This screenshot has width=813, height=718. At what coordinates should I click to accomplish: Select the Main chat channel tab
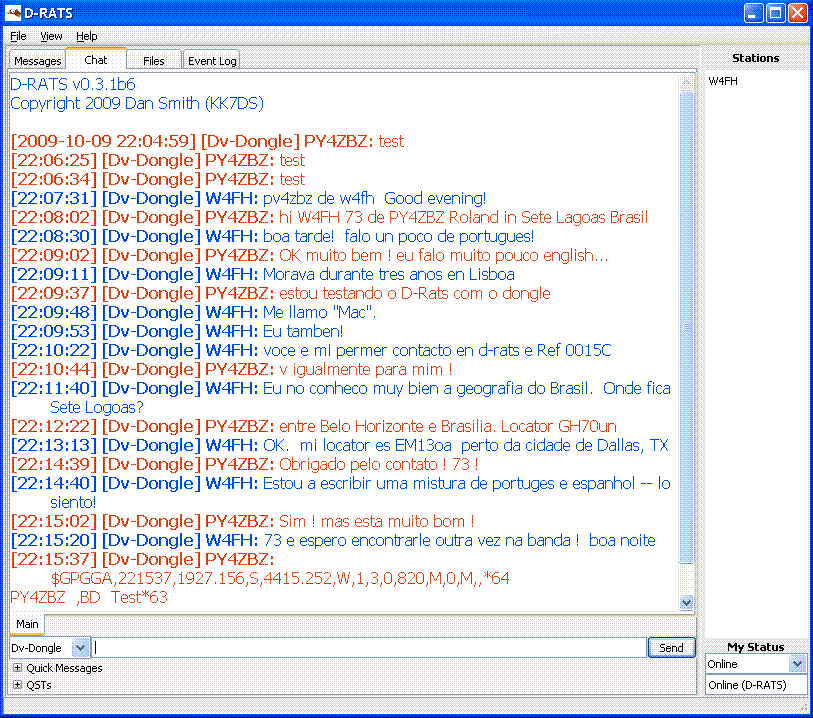[x=27, y=624]
